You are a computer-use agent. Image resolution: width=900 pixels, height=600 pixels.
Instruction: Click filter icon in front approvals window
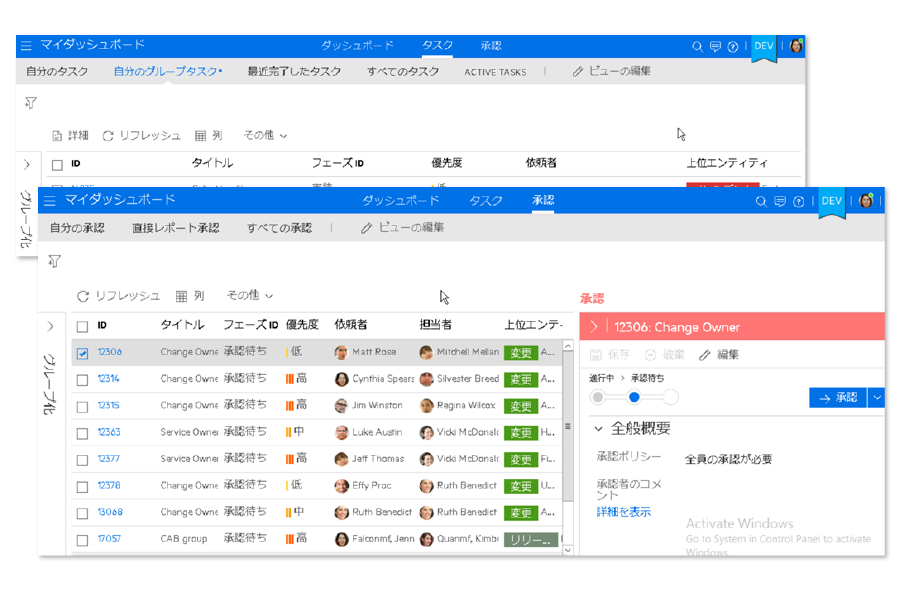pos(55,261)
